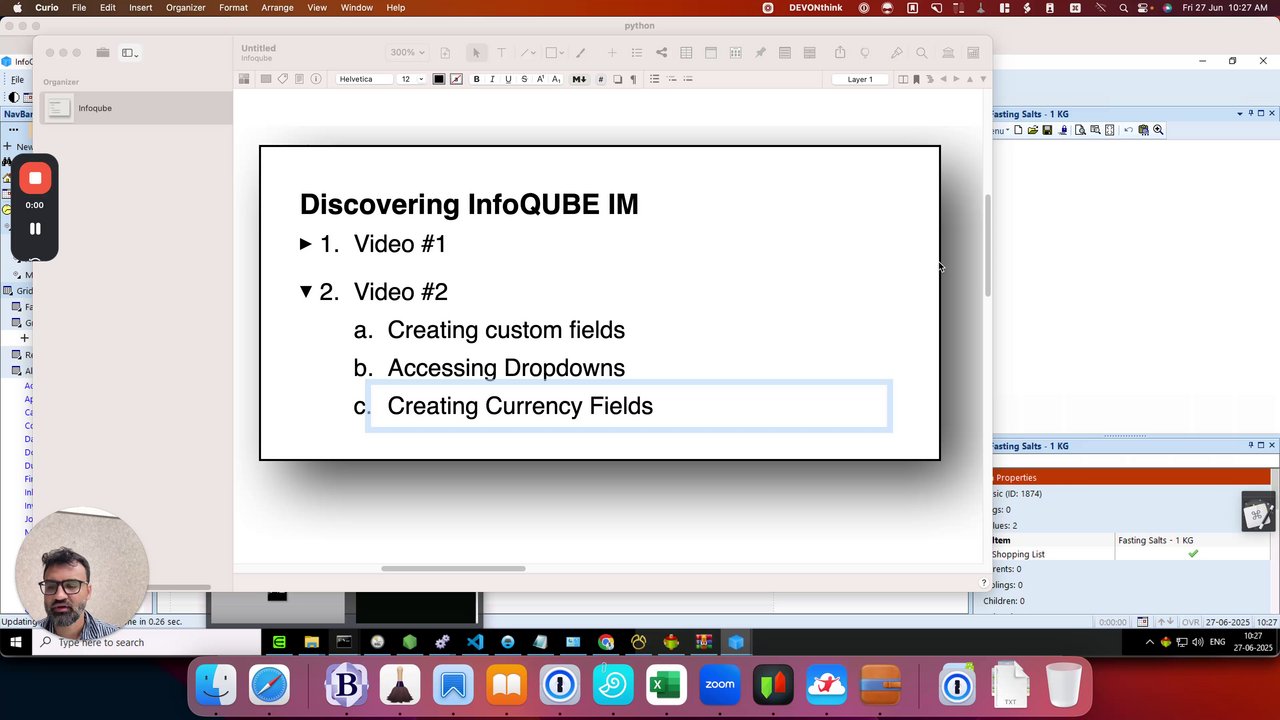Click the Share icon in Curio toolbar
The width and height of the screenshot is (1280, 720).
(x=840, y=53)
